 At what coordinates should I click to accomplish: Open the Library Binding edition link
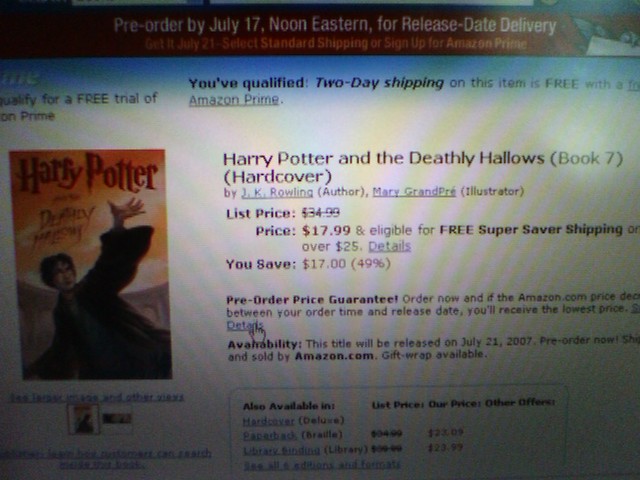[282, 450]
